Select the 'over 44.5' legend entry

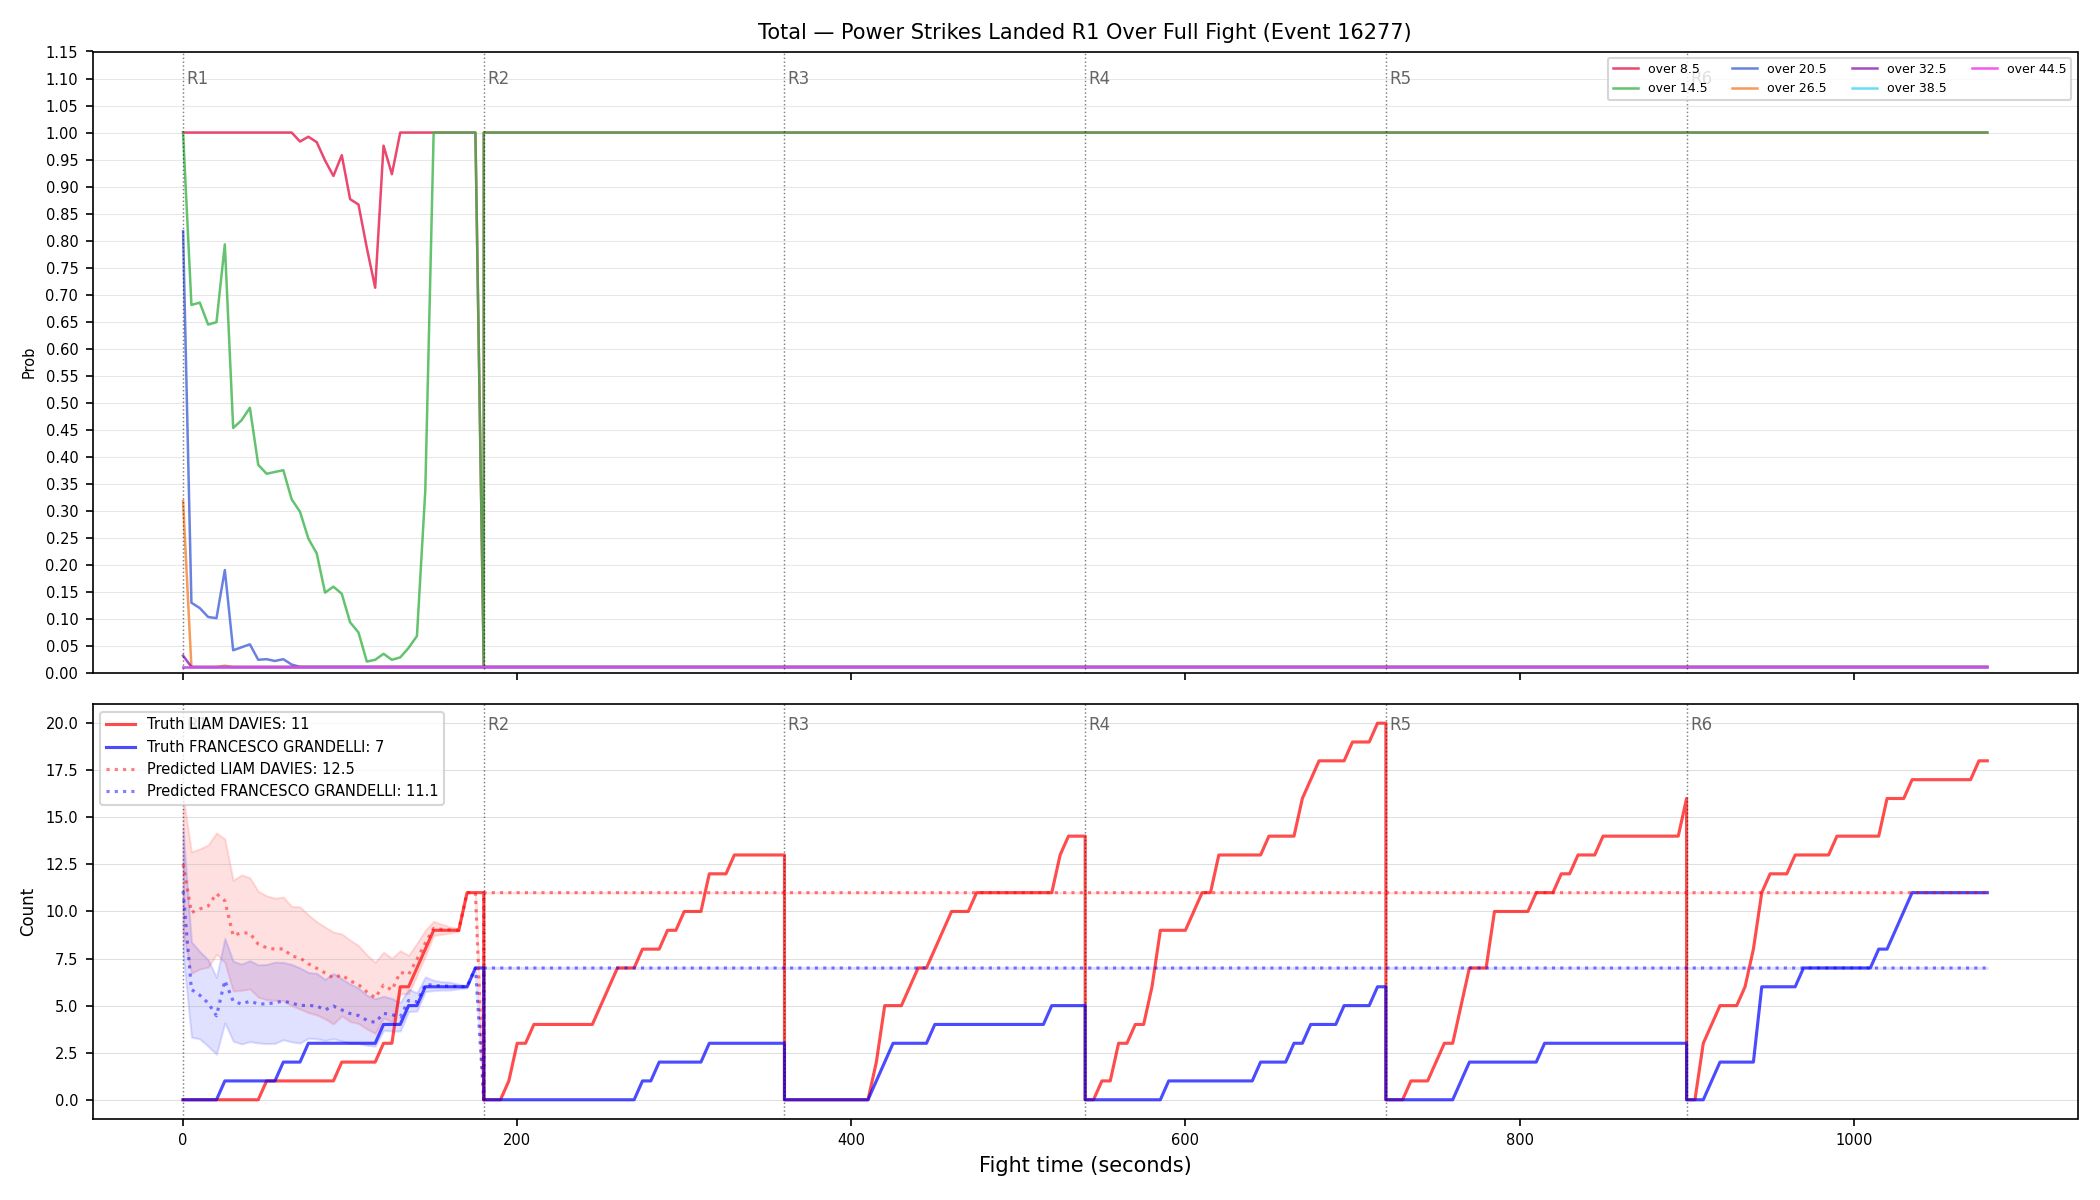coord(2019,69)
